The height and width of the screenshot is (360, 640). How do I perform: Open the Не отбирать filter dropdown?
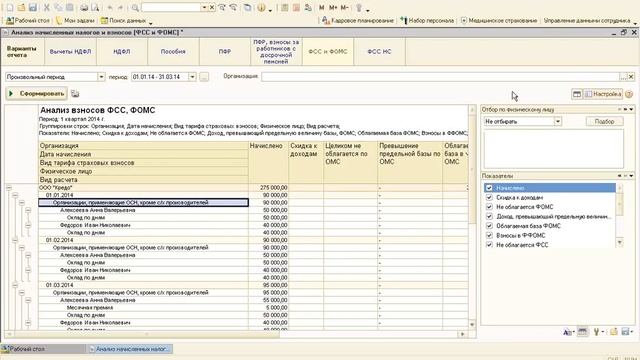[x=558, y=121]
